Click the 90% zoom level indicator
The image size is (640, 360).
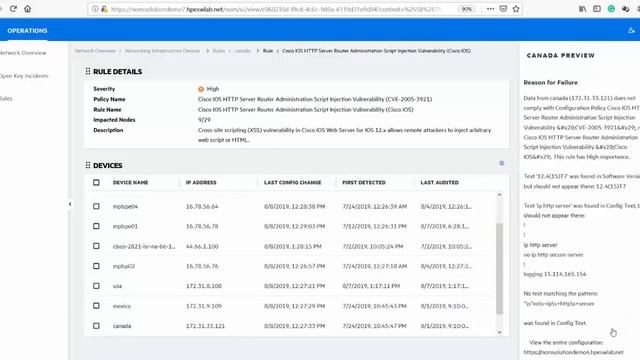coord(467,9)
